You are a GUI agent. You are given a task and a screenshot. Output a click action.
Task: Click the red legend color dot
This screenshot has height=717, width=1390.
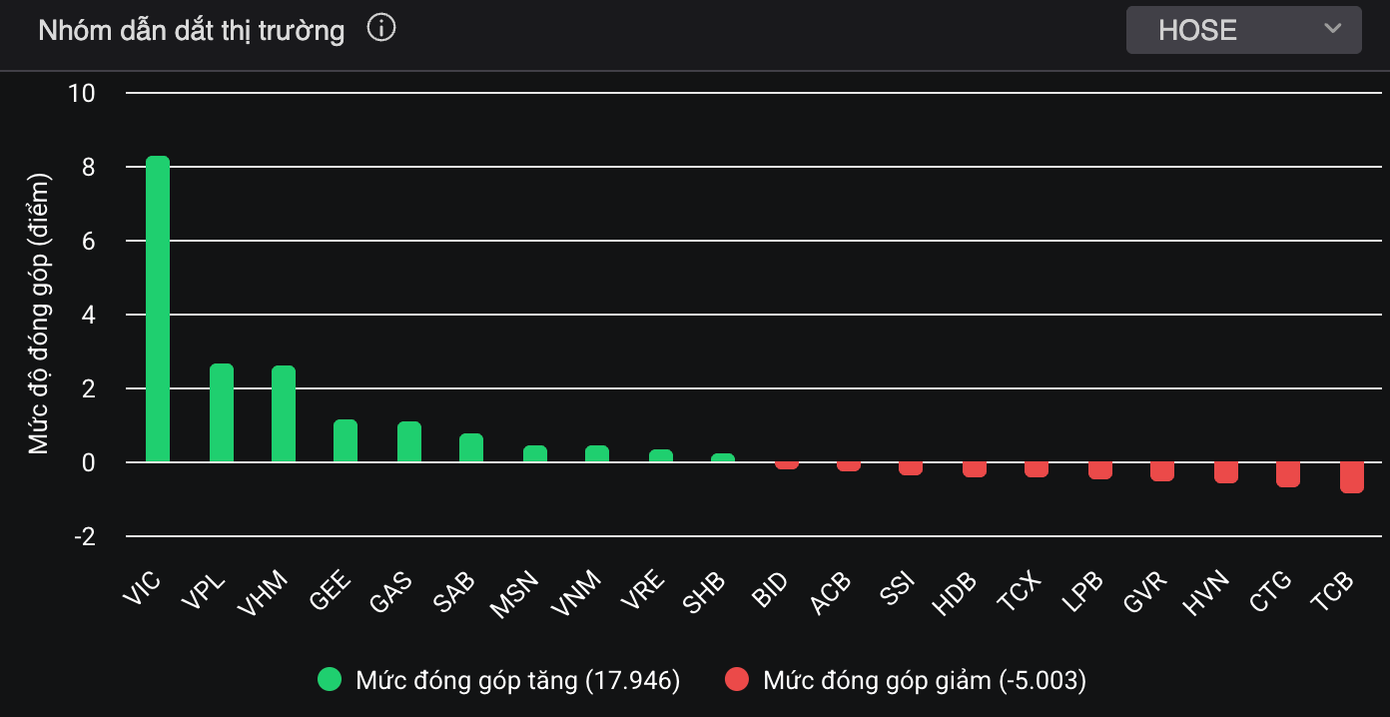point(736,680)
